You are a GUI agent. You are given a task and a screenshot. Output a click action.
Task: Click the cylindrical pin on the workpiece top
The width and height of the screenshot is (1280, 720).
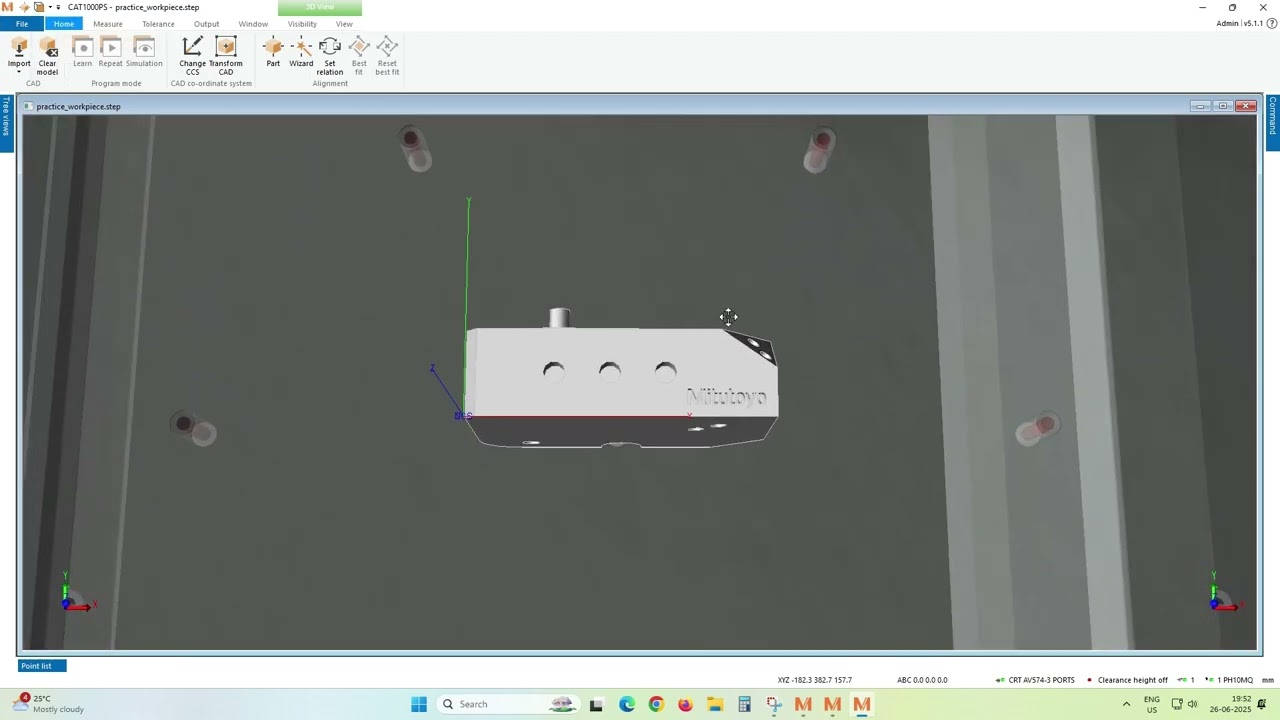coord(560,318)
